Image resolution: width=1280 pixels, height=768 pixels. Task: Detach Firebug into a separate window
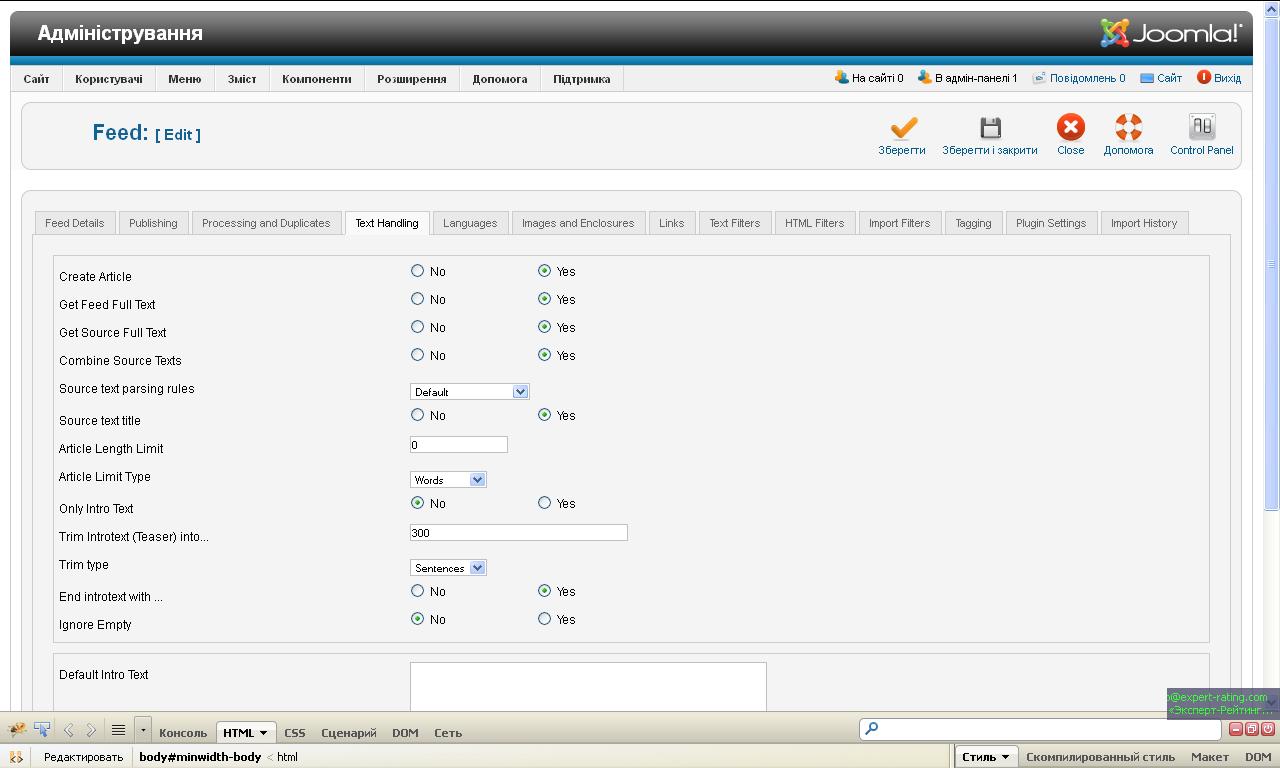[1252, 729]
